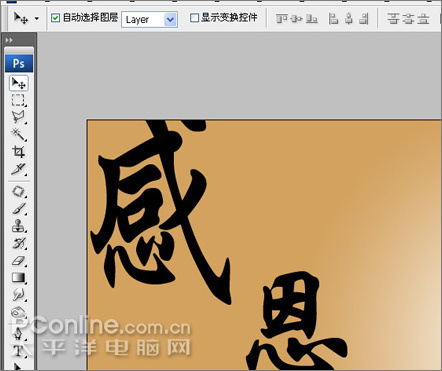Align bottom edges of layers
The width and height of the screenshot is (442, 371).
(312, 19)
